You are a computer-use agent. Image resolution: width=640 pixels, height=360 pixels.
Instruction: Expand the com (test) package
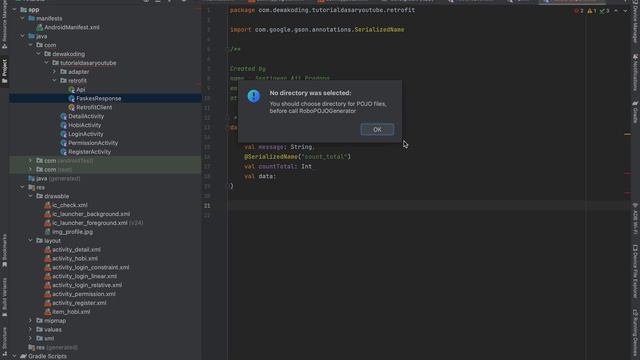[x=30, y=169]
